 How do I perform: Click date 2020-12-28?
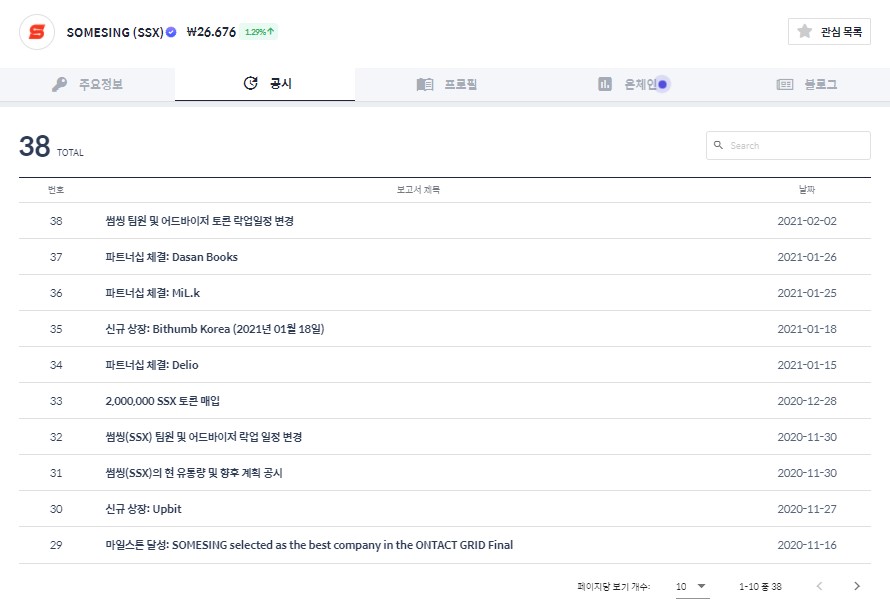(x=807, y=401)
